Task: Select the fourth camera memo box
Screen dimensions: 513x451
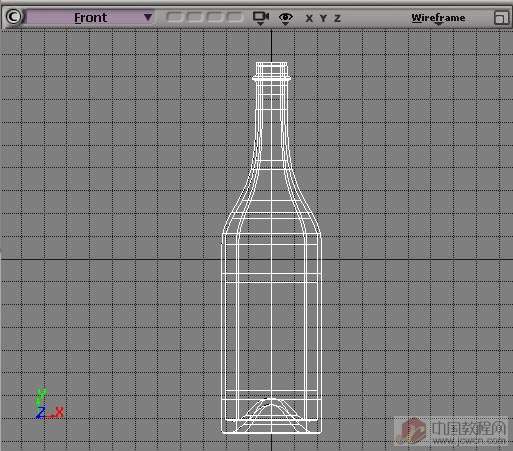Action: pyautogui.click(x=235, y=17)
